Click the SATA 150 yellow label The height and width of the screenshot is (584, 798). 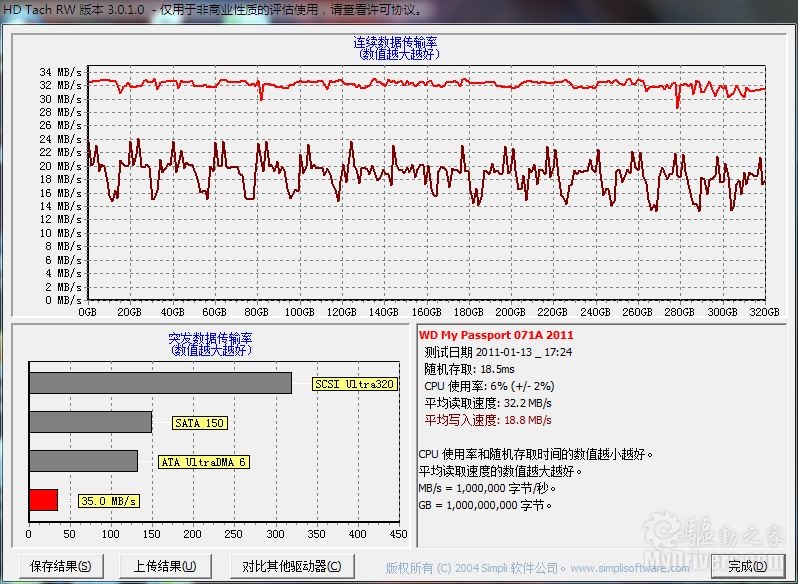tap(200, 423)
